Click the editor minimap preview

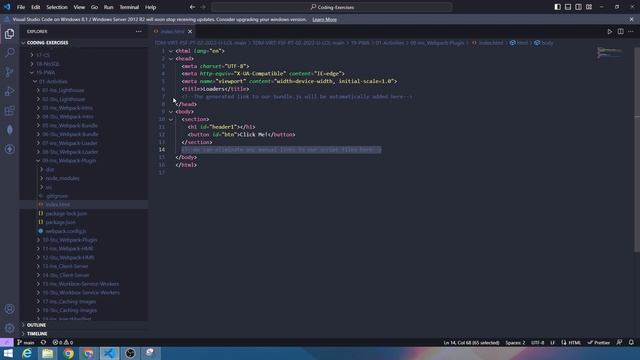pos(609,53)
